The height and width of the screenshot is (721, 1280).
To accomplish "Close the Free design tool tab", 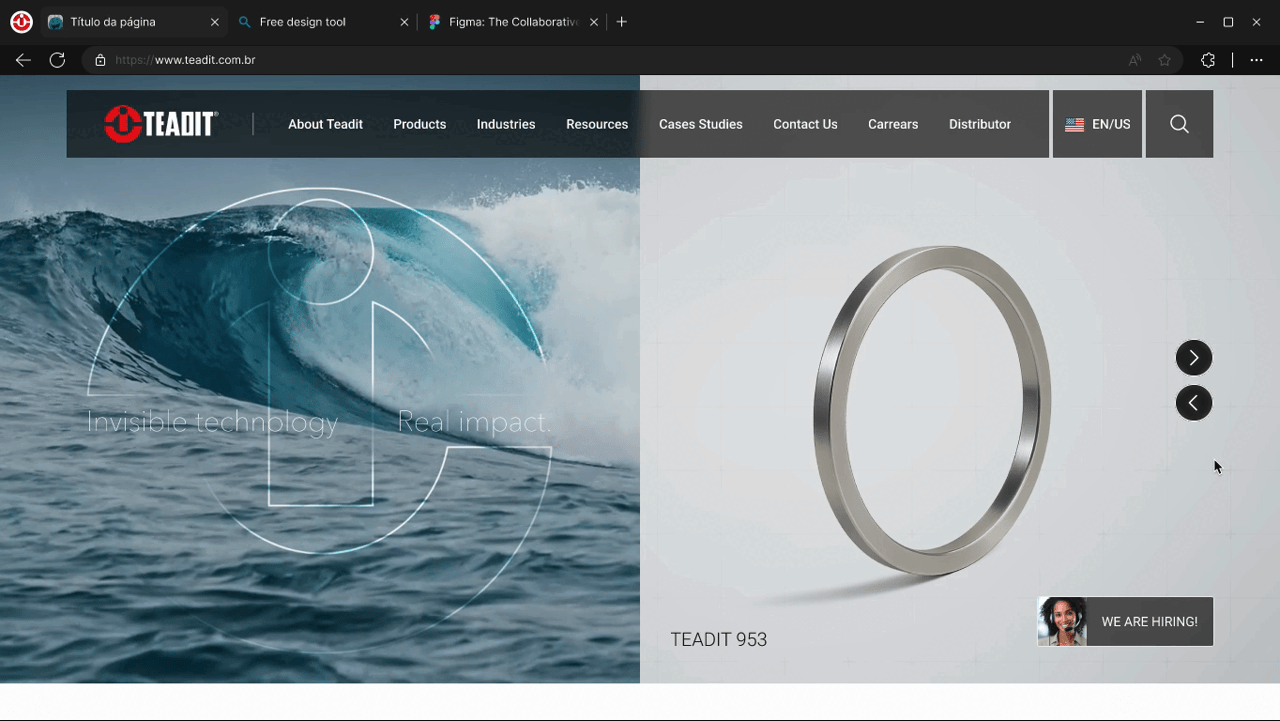I will pos(404,22).
